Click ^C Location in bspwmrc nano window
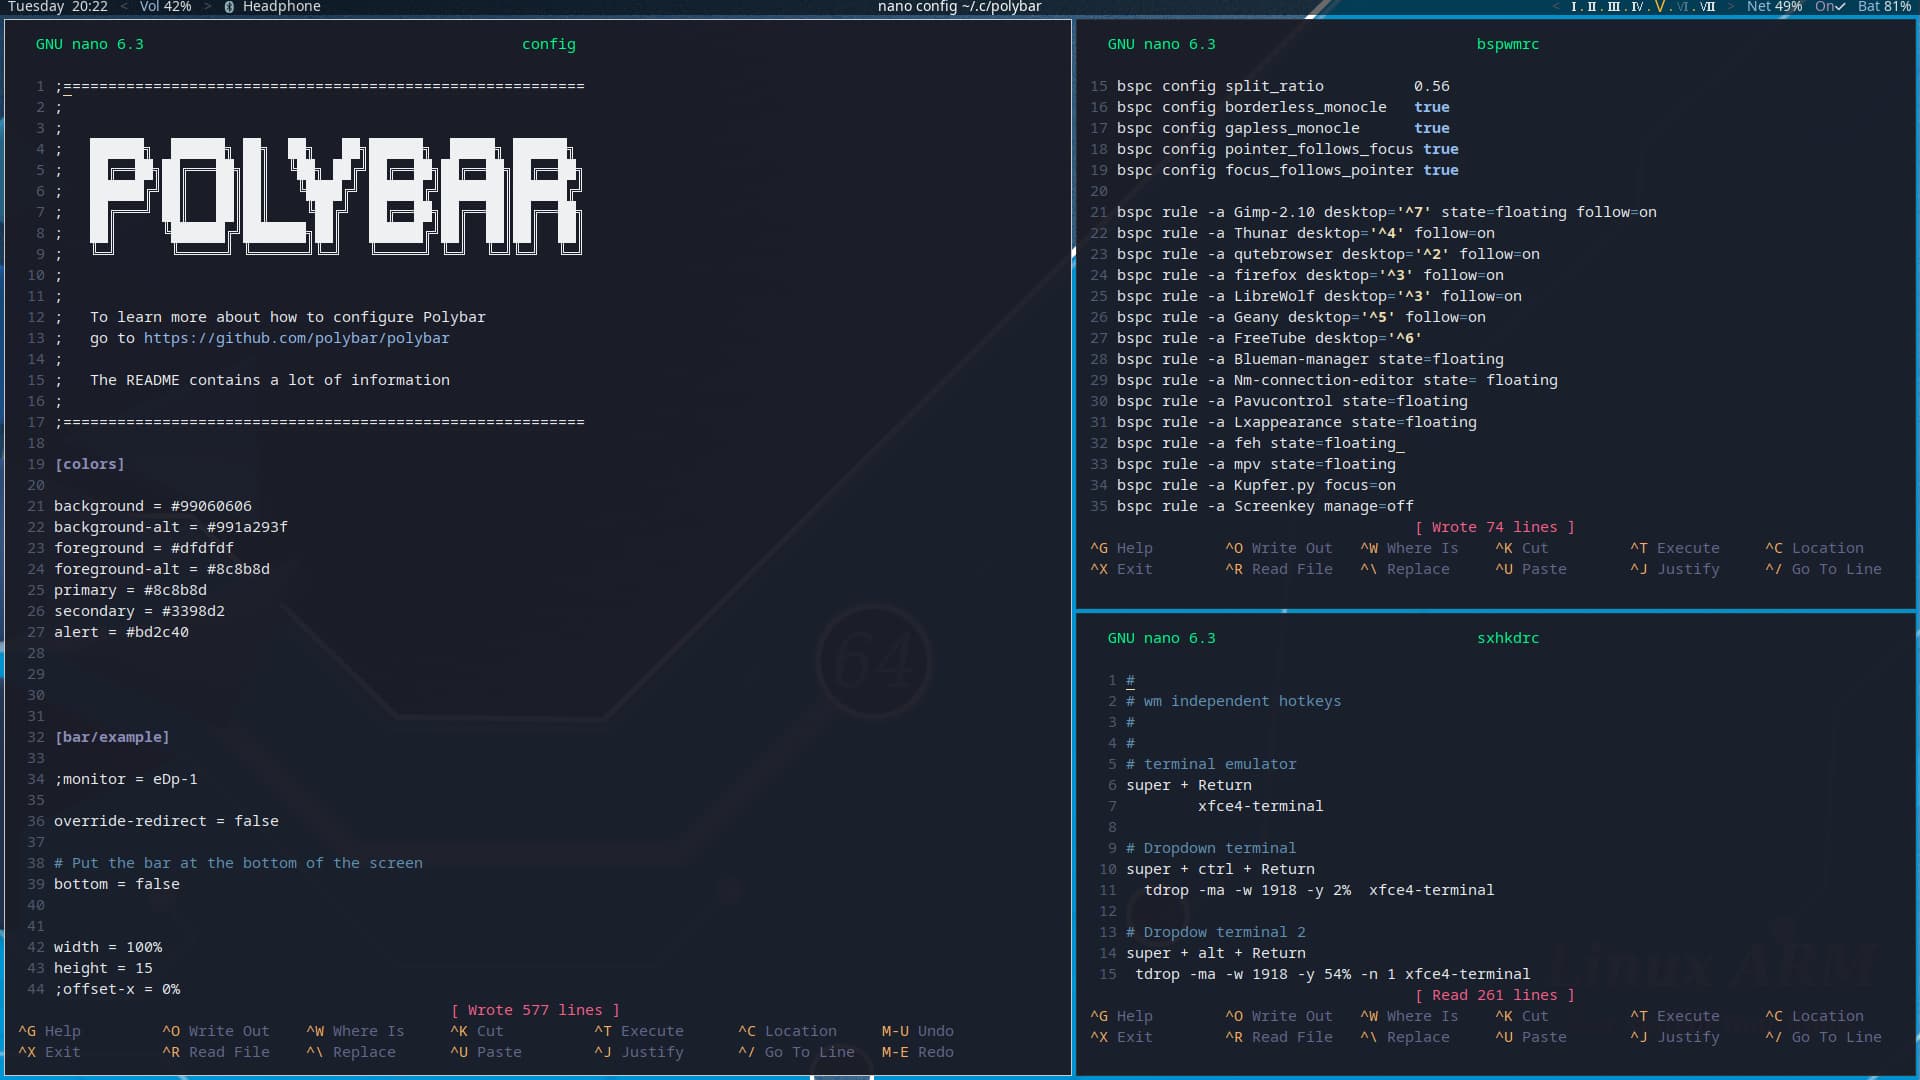Image resolution: width=1920 pixels, height=1080 pixels. [1814, 548]
